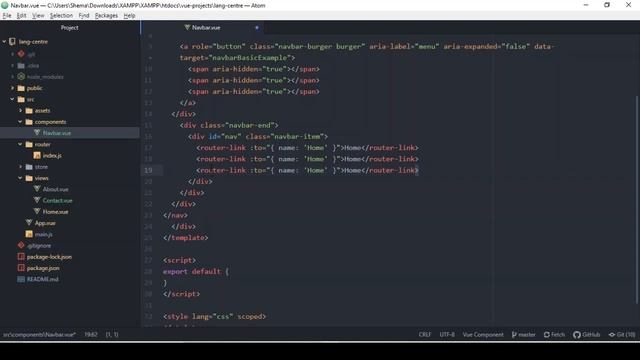This screenshot has width=640, height=360.
Task: Click the Project panel header
Action: [x=69, y=27]
